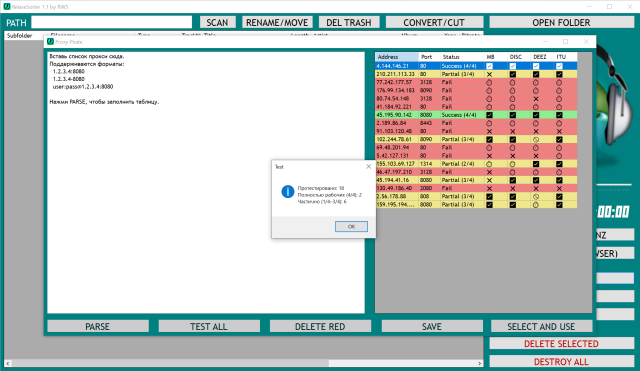Click the OPEN FOLDER button
The width and height of the screenshot is (640, 371).
[562, 22]
